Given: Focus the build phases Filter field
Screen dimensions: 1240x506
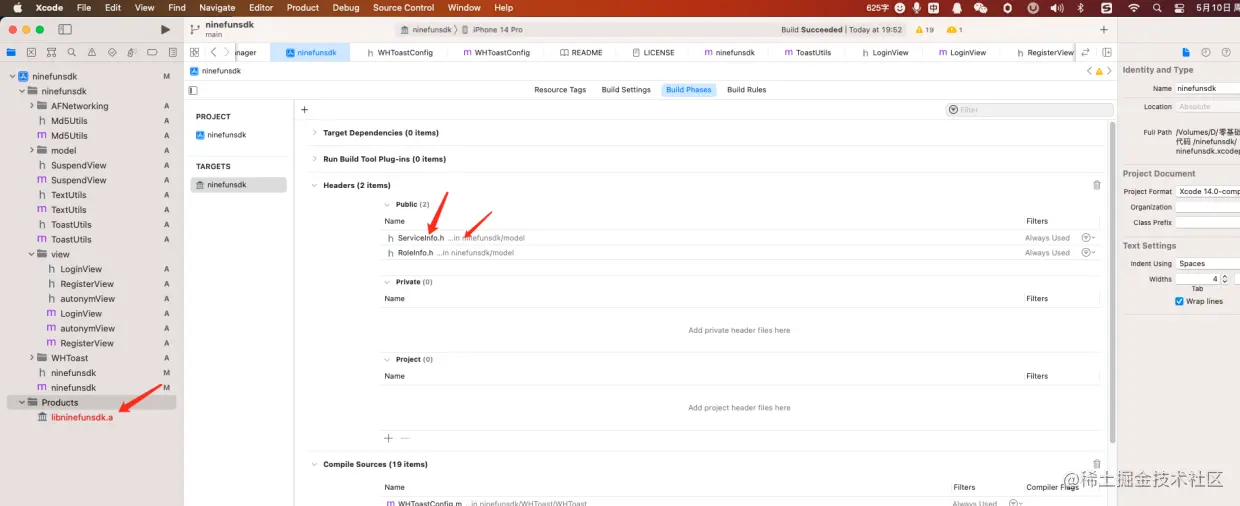Looking at the screenshot, I should [1030, 110].
